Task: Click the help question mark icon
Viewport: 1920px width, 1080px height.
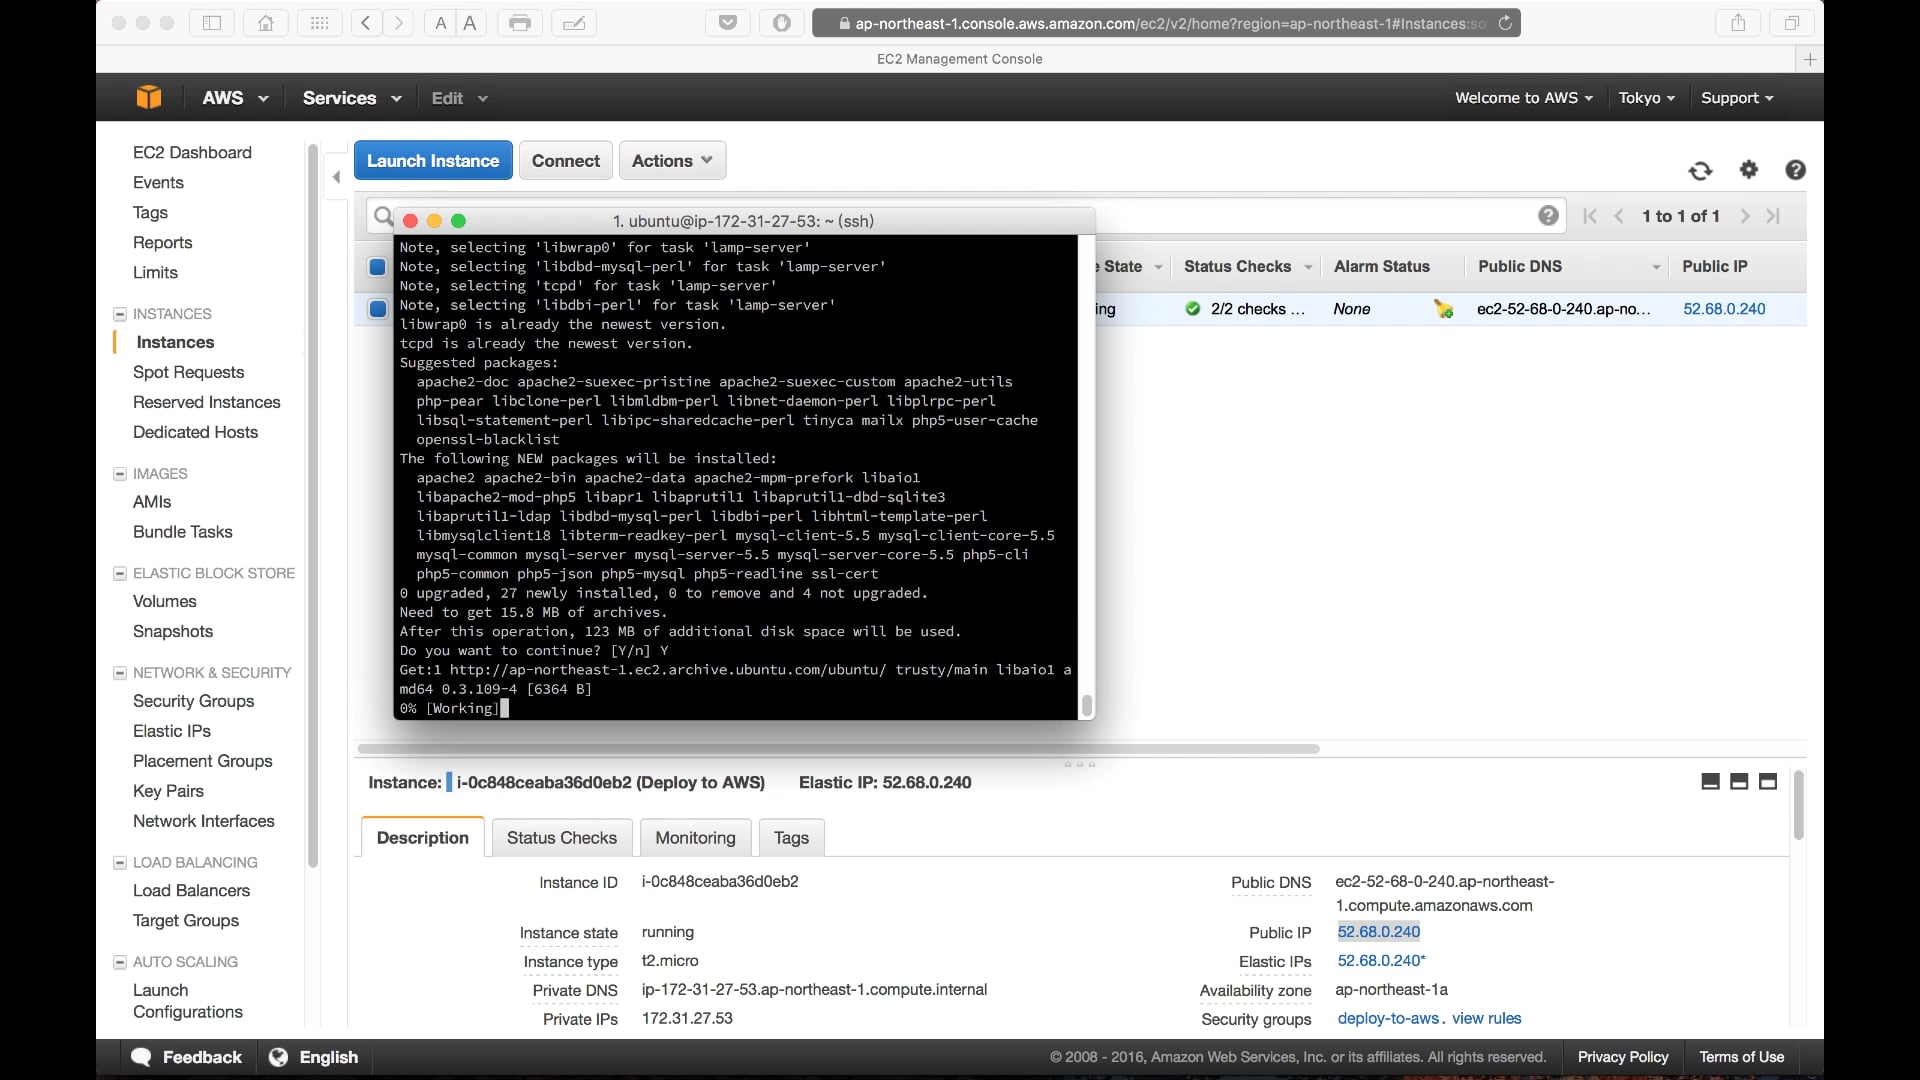Action: [x=1795, y=170]
